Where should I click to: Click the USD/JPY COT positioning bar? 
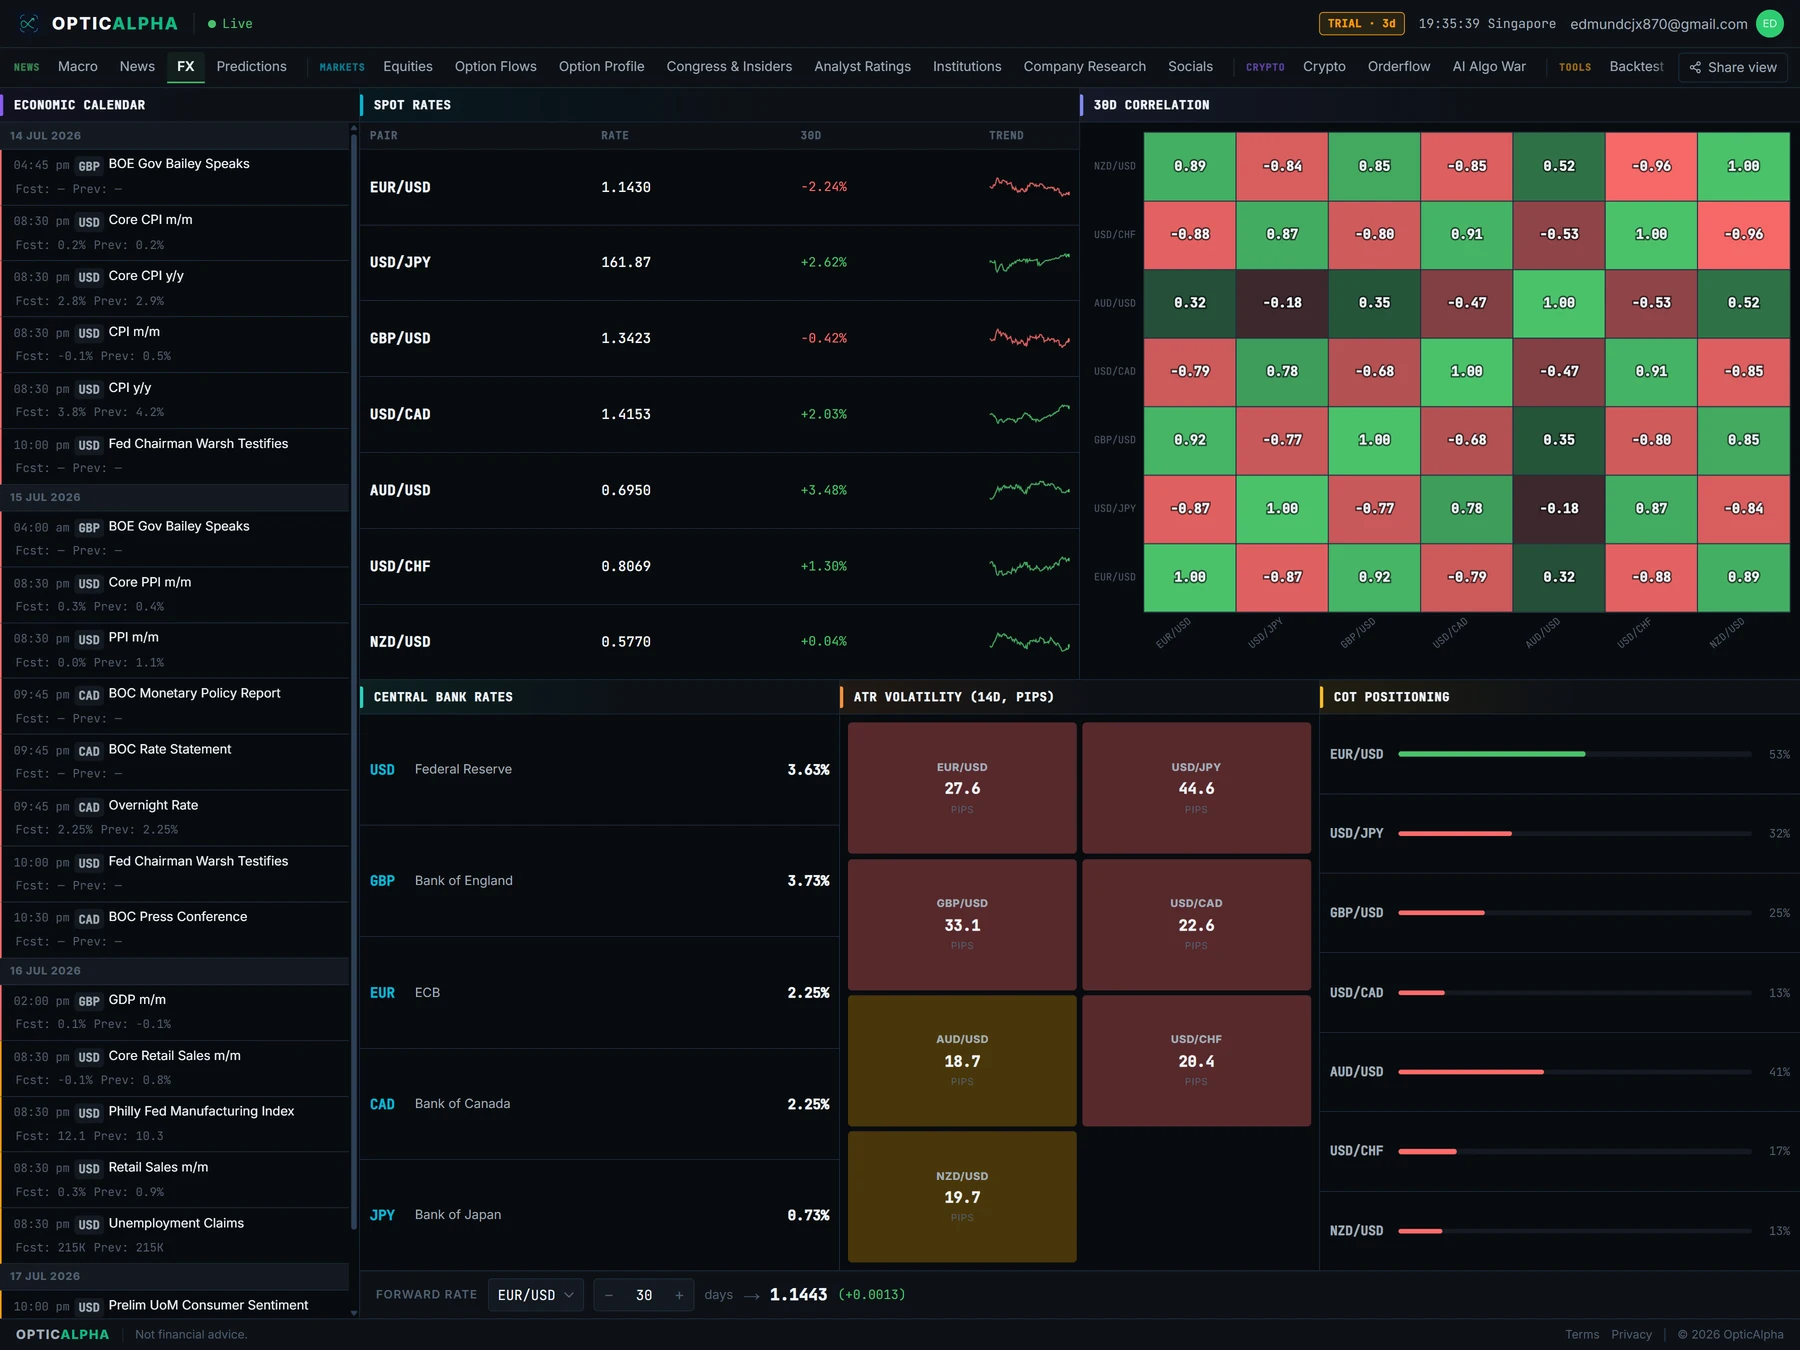pyautogui.click(x=1575, y=833)
